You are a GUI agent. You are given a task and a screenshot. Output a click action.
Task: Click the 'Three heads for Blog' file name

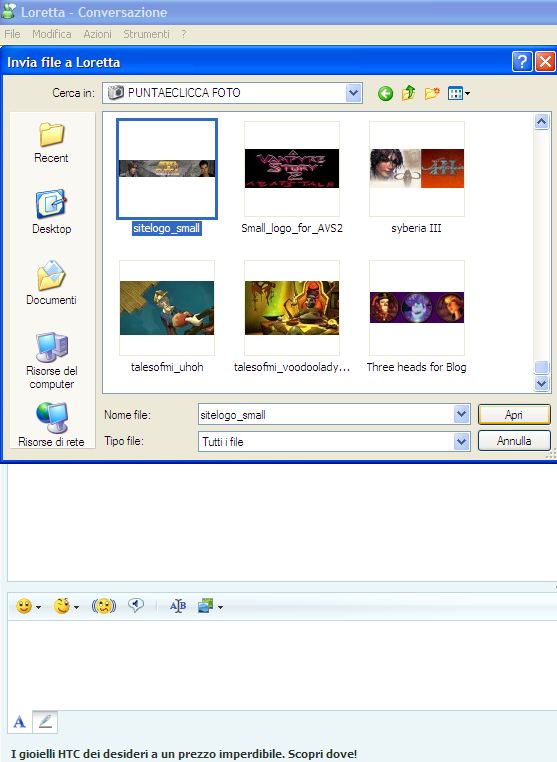pos(417,367)
